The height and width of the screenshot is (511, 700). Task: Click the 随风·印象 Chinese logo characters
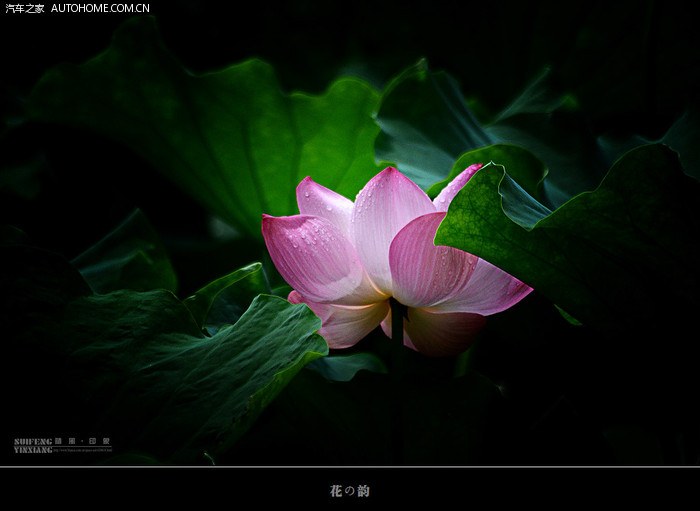tap(82, 440)
